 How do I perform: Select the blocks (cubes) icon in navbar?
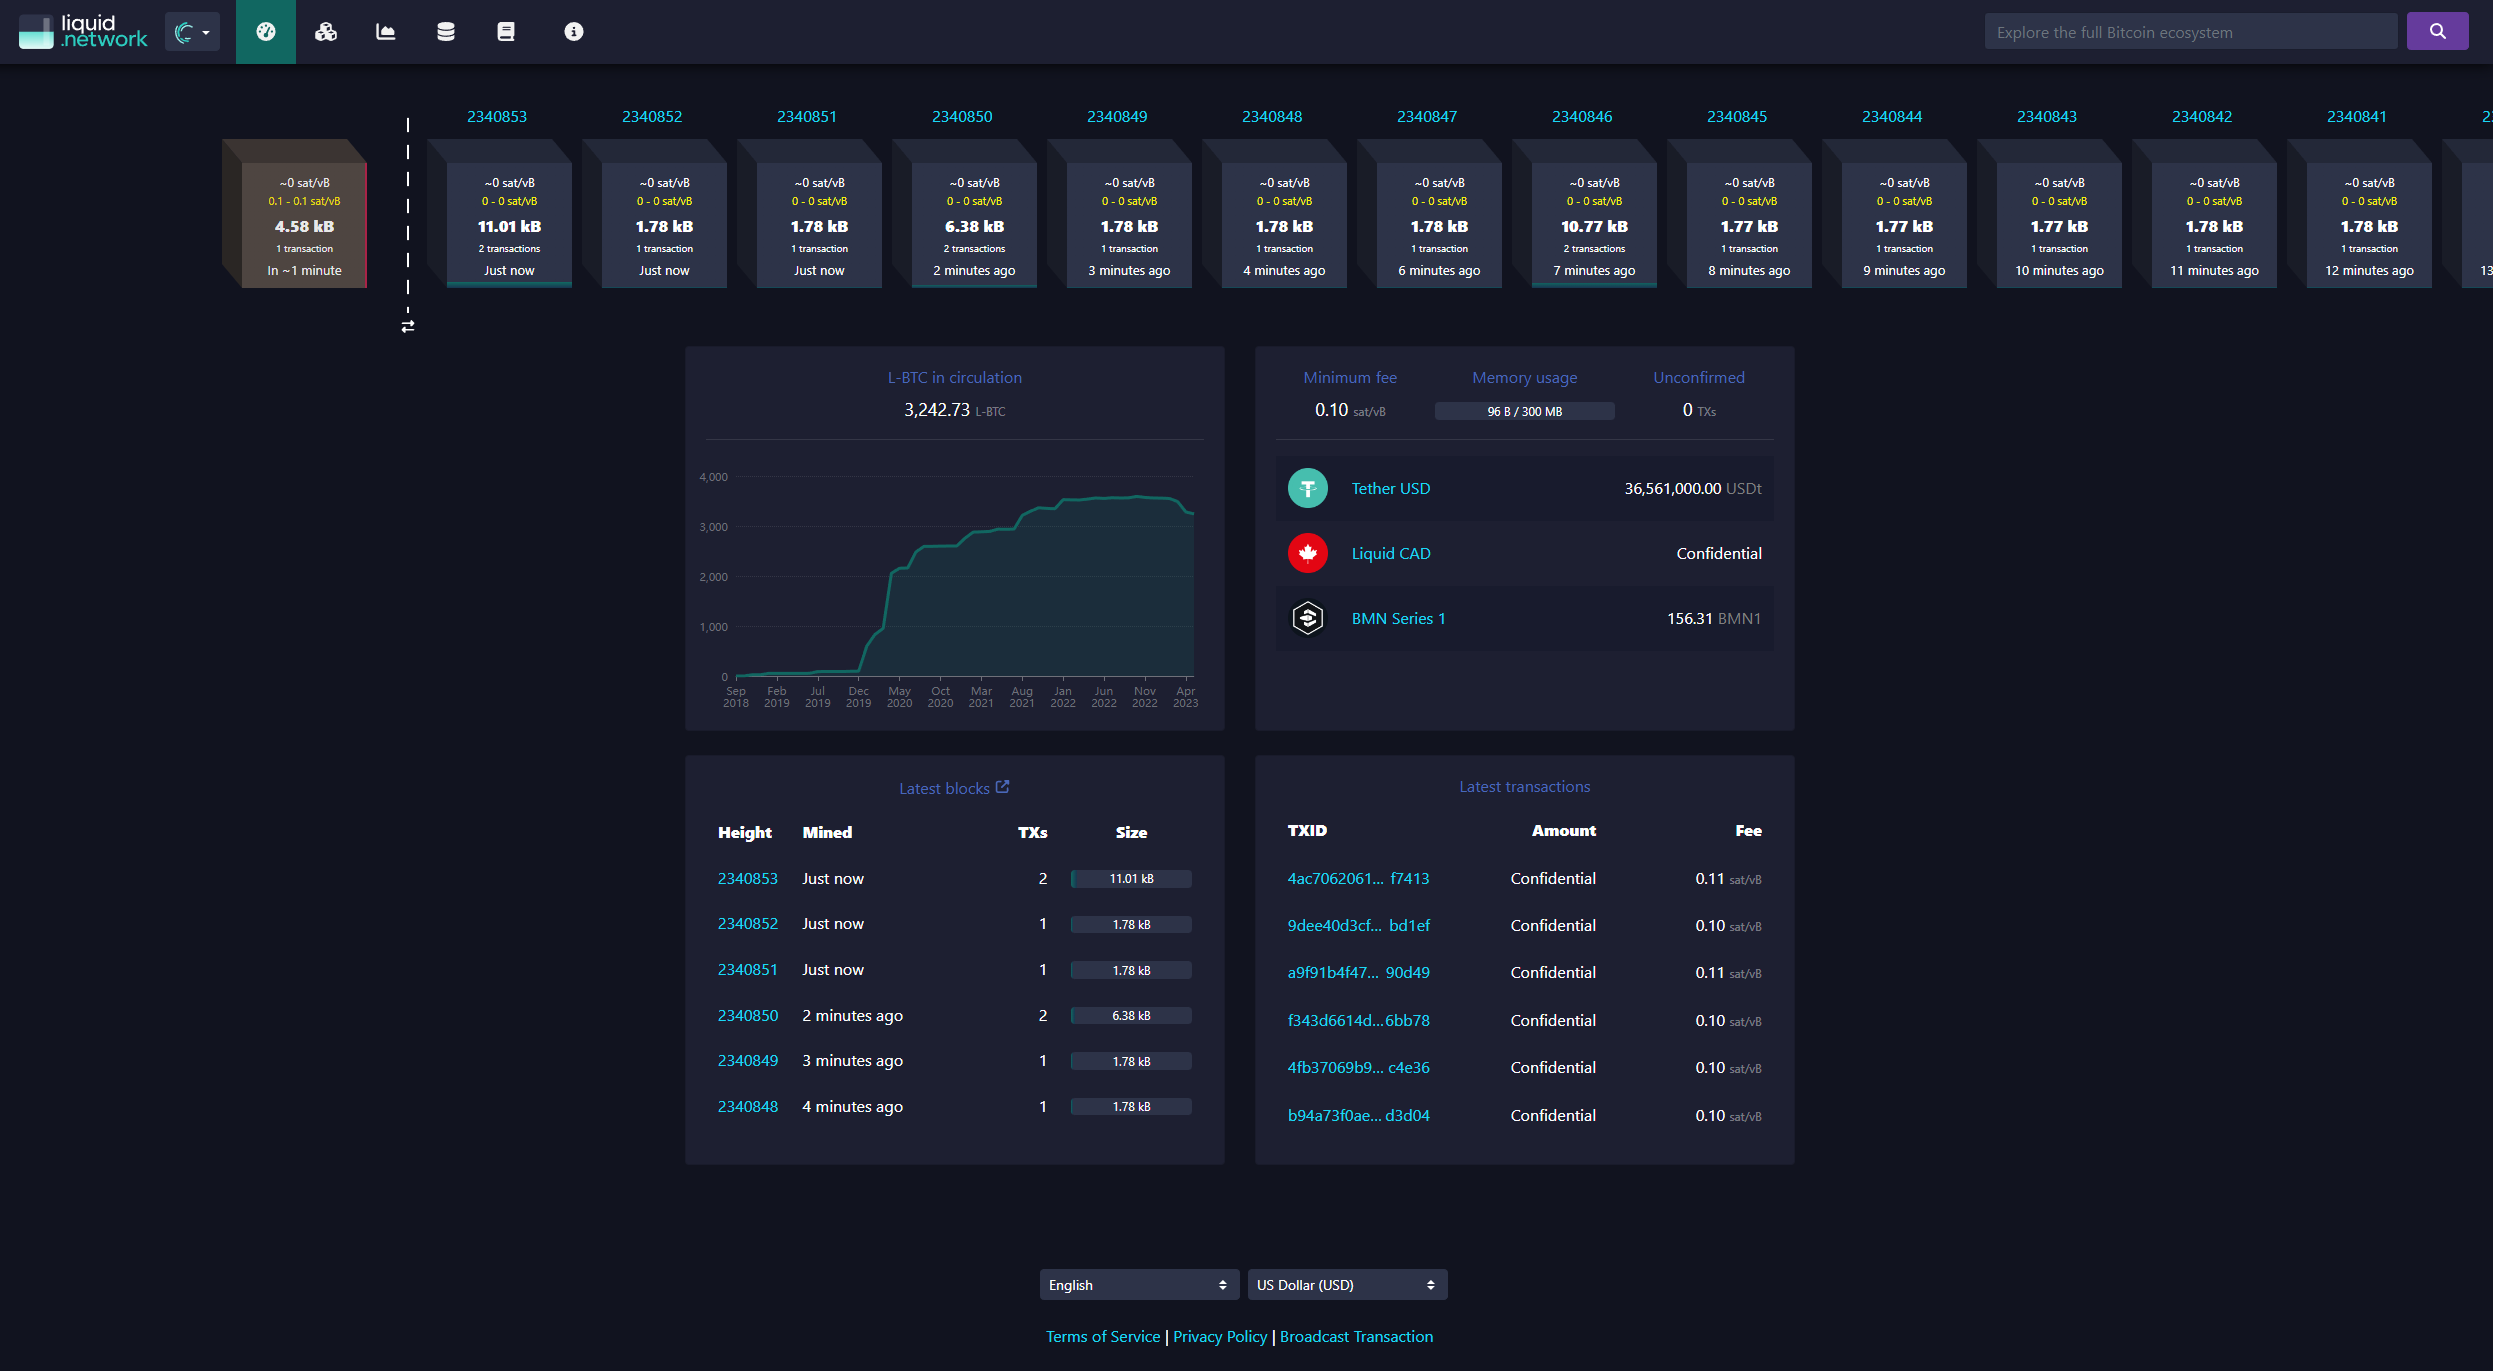(x=325, y=31)
